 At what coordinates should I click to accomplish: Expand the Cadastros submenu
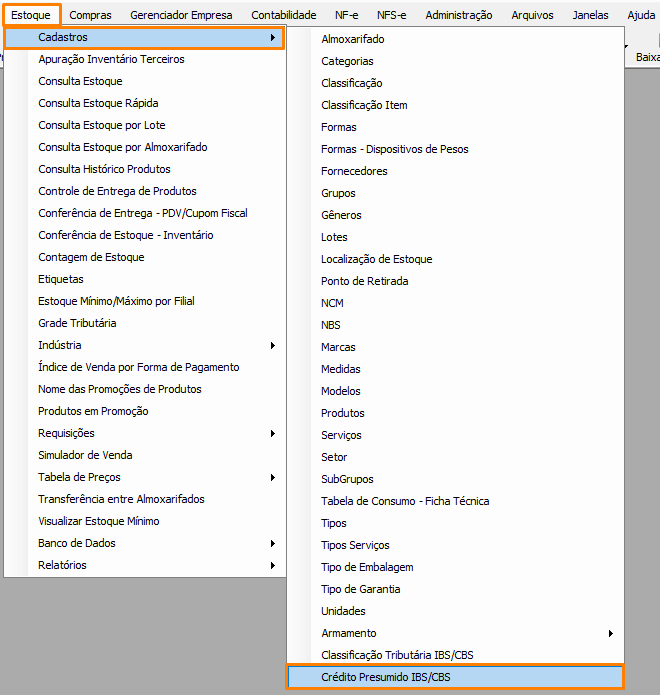point(144,37)
